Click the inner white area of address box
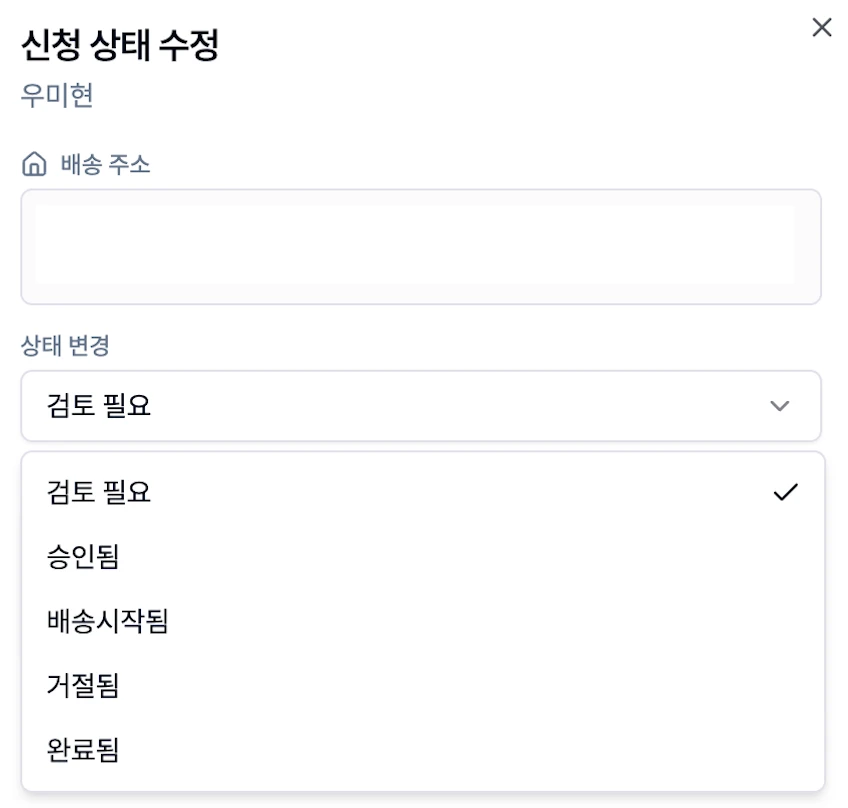The width and height of the screenshot is (848, 808). 415,244
